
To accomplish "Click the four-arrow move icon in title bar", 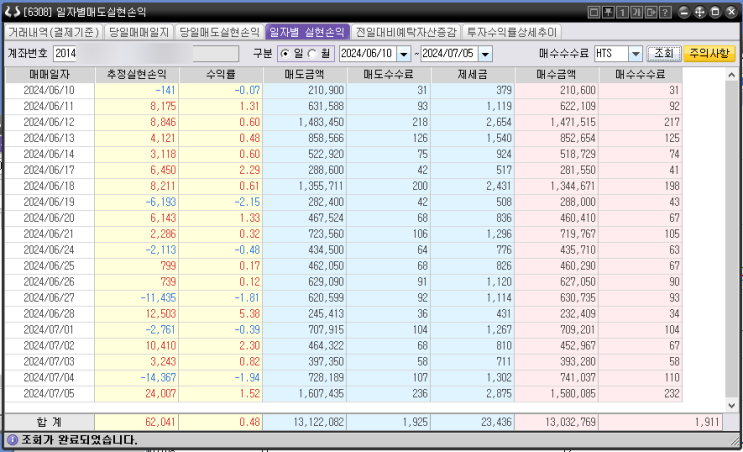I will tap(699, 12).
